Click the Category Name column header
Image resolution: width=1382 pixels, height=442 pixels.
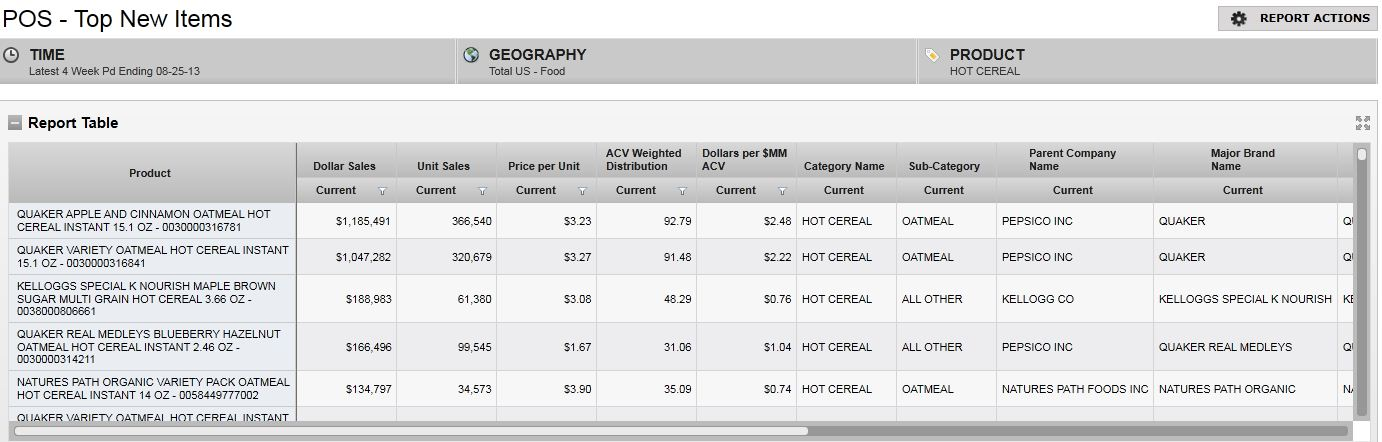[844, 166]
